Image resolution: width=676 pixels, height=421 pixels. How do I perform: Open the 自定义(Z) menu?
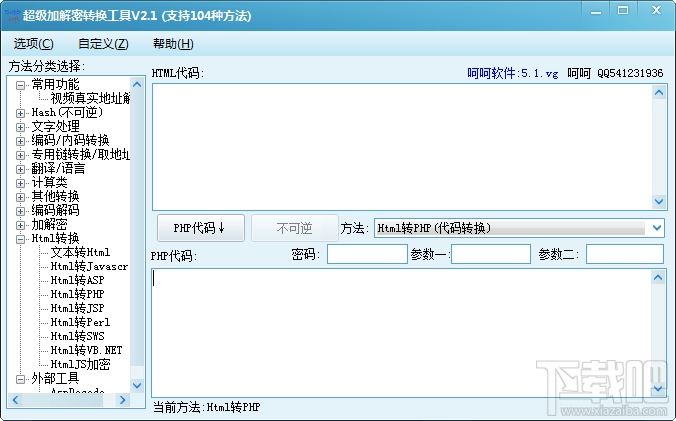[x=103, y=44]
